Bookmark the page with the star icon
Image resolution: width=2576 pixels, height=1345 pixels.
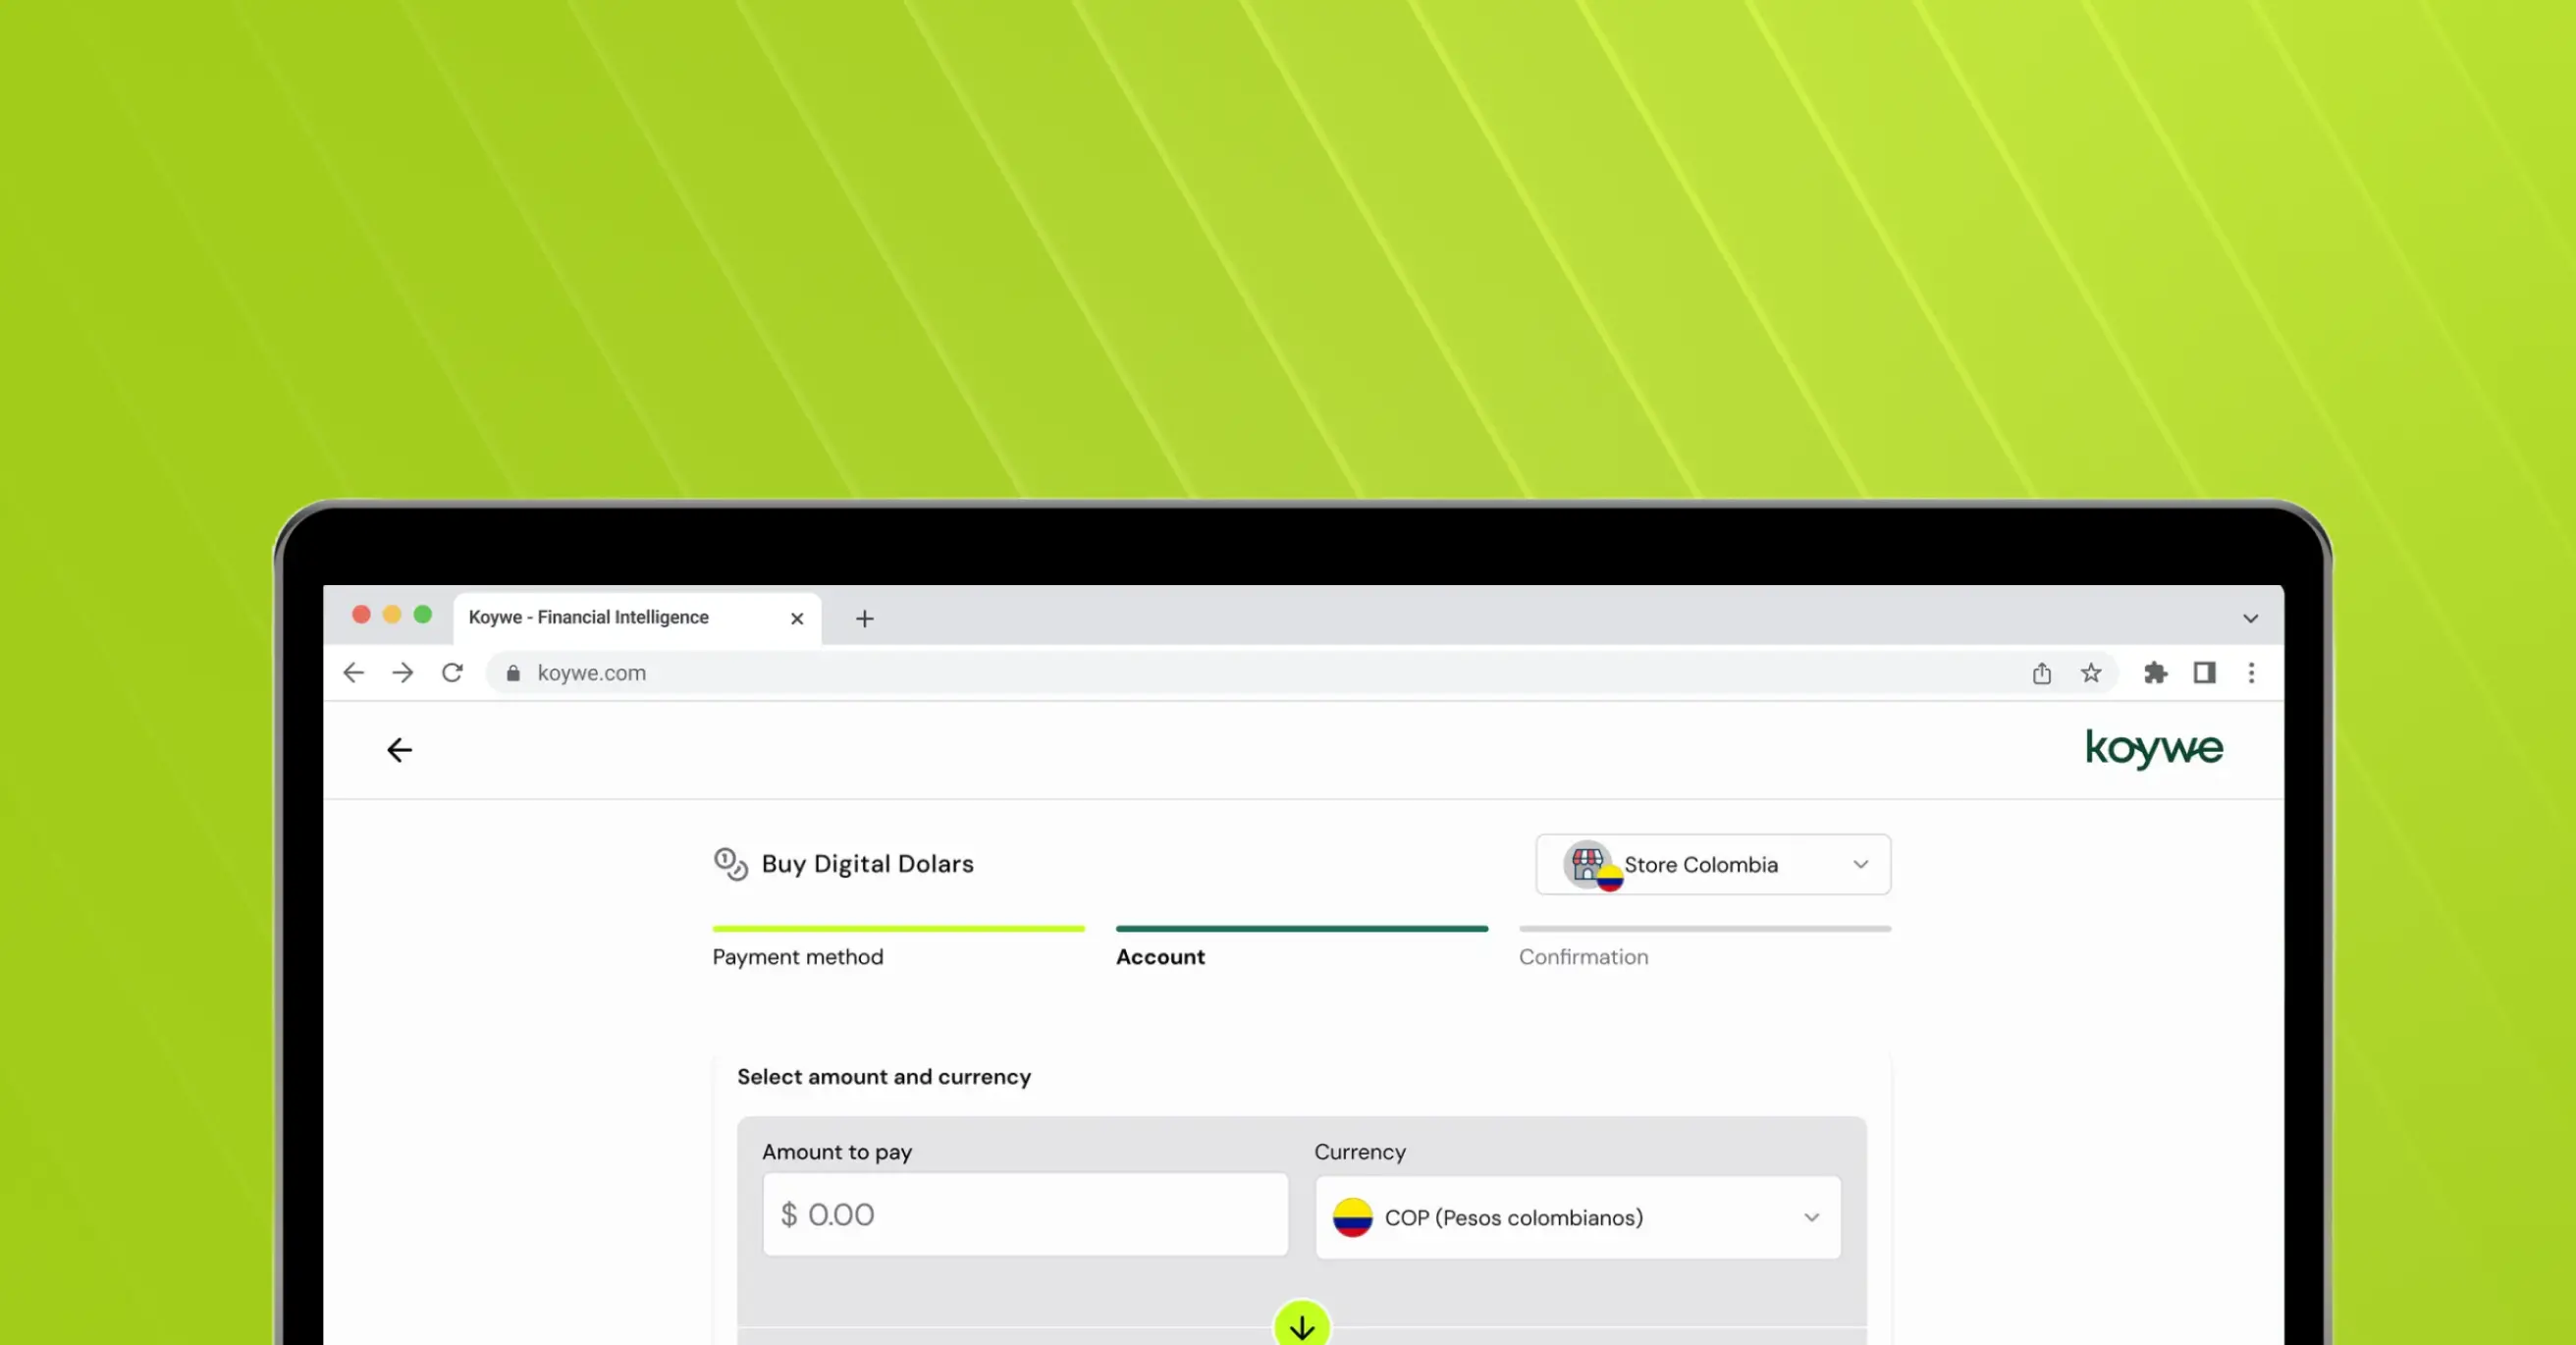click(x=2091, y=673)
